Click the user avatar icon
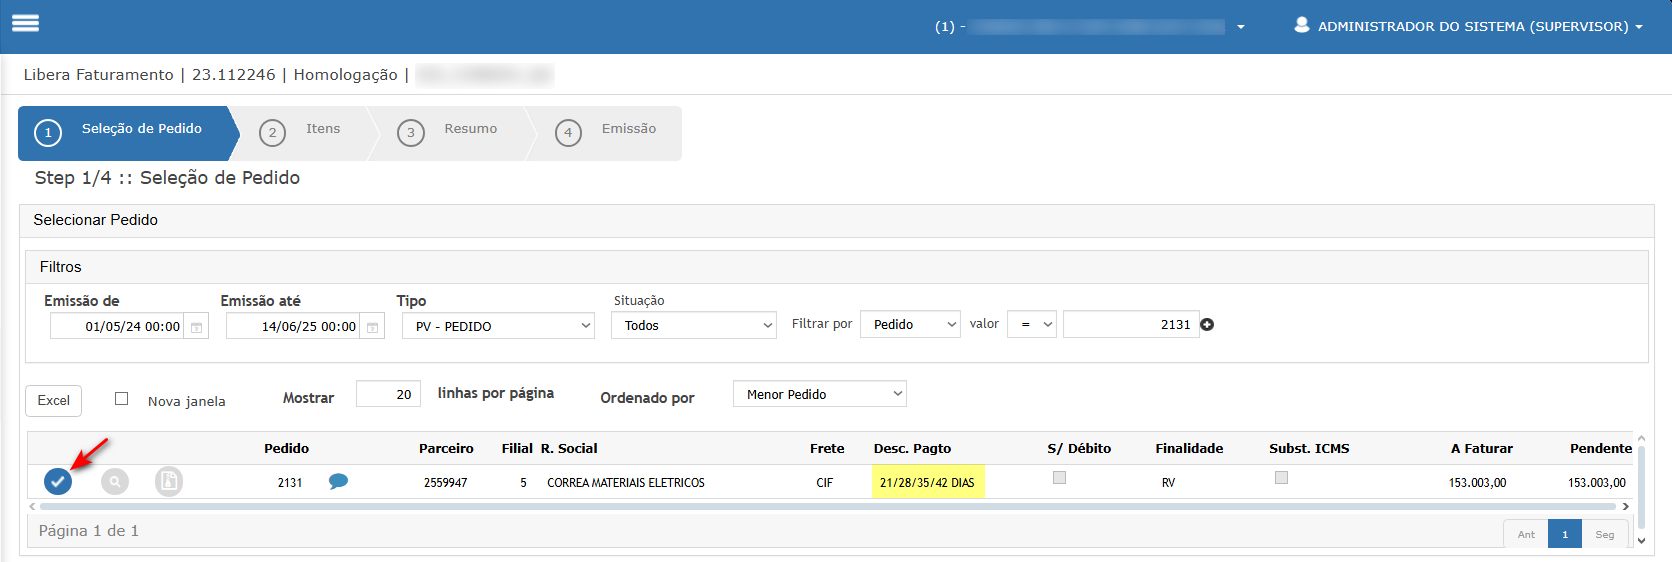The width and height of the screenshot is (1672, 562). coord(1301,25)
